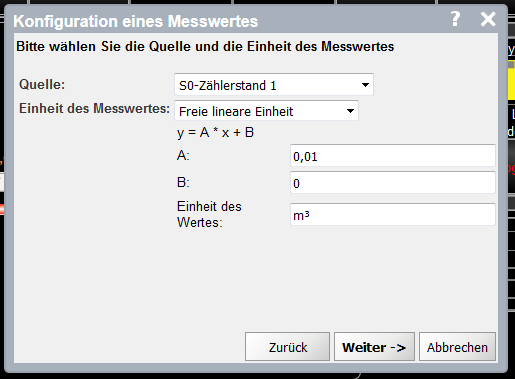Click the arrow on the Quelle combo box
The image size is (515, 379).
point(365,85)
